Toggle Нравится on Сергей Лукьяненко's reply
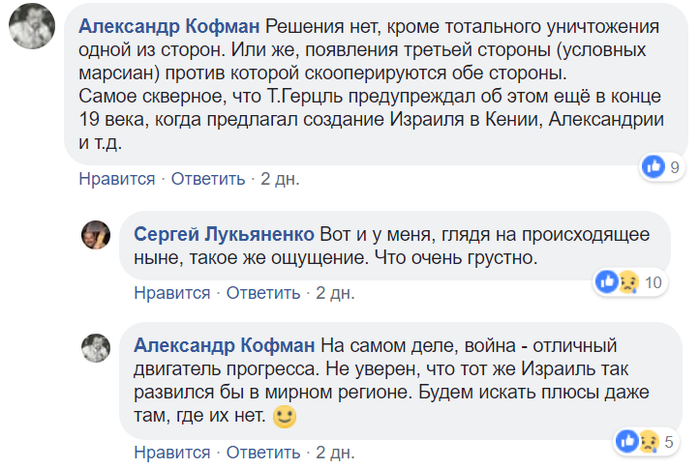700x469 pixels. [172, 293]
